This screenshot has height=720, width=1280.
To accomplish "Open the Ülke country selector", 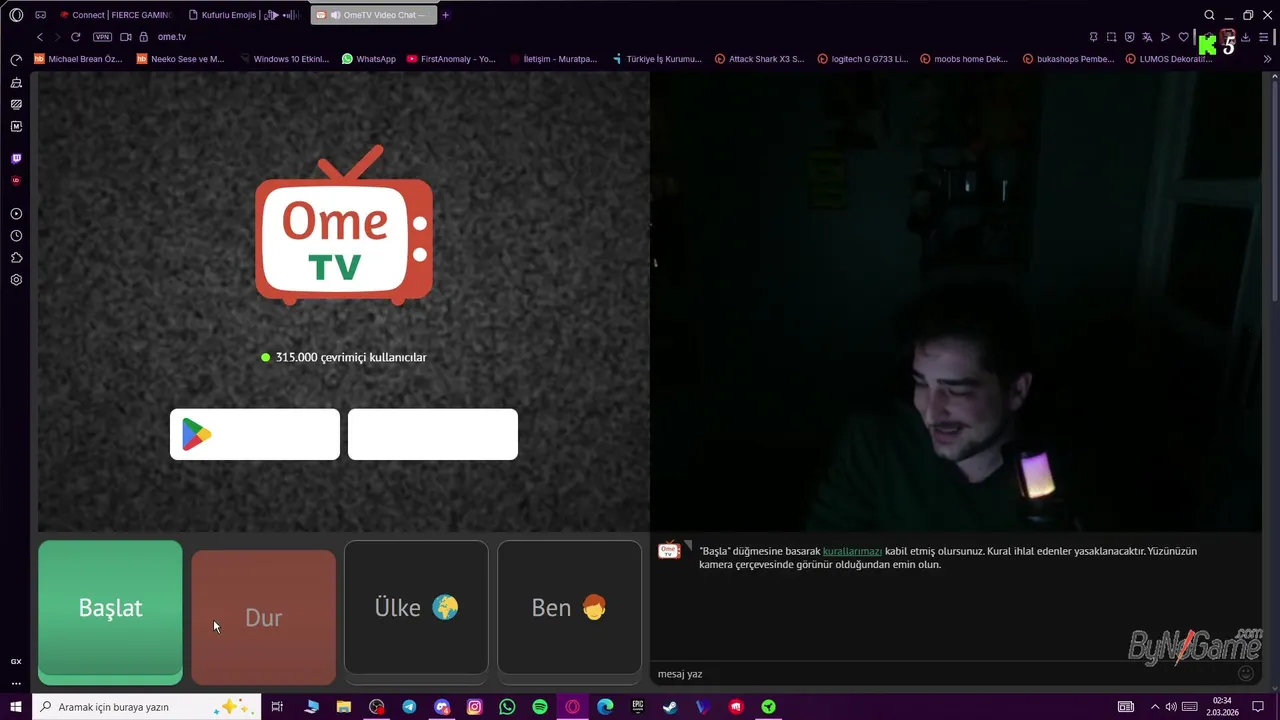I will [416, 608].
